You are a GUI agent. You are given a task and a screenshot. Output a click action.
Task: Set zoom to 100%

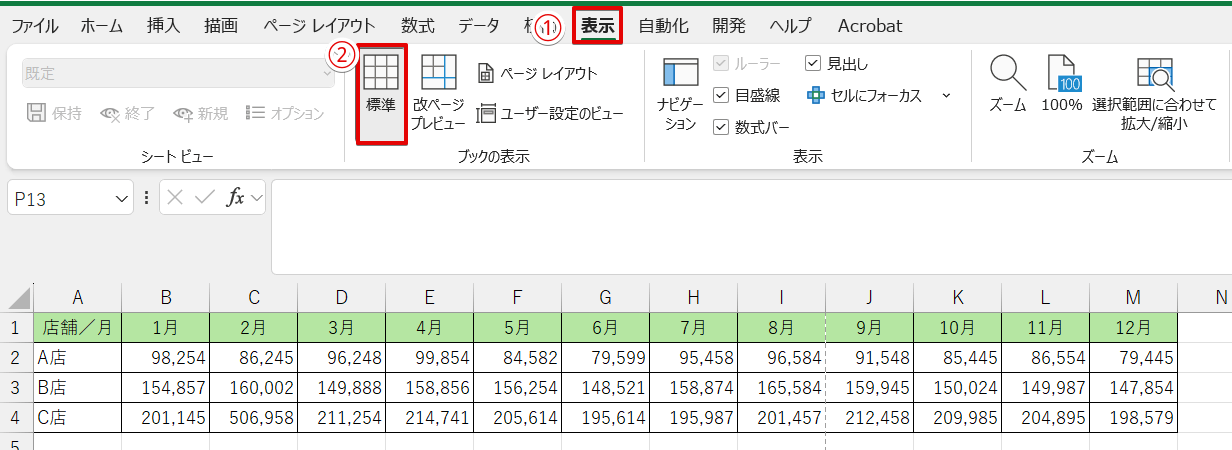(1062, 84)
